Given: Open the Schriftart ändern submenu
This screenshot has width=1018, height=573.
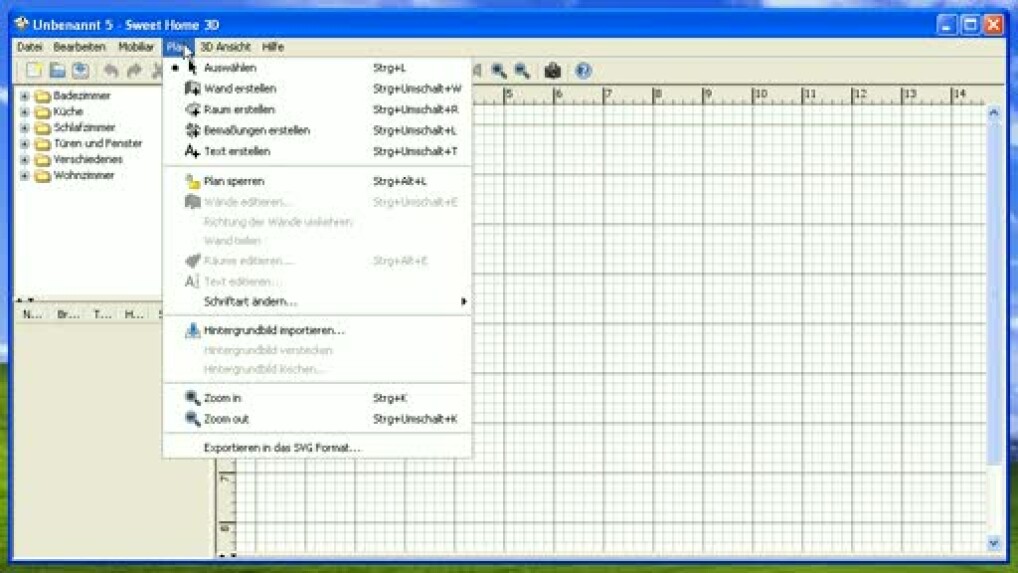Looking at the screenshot, I should 250,302.
